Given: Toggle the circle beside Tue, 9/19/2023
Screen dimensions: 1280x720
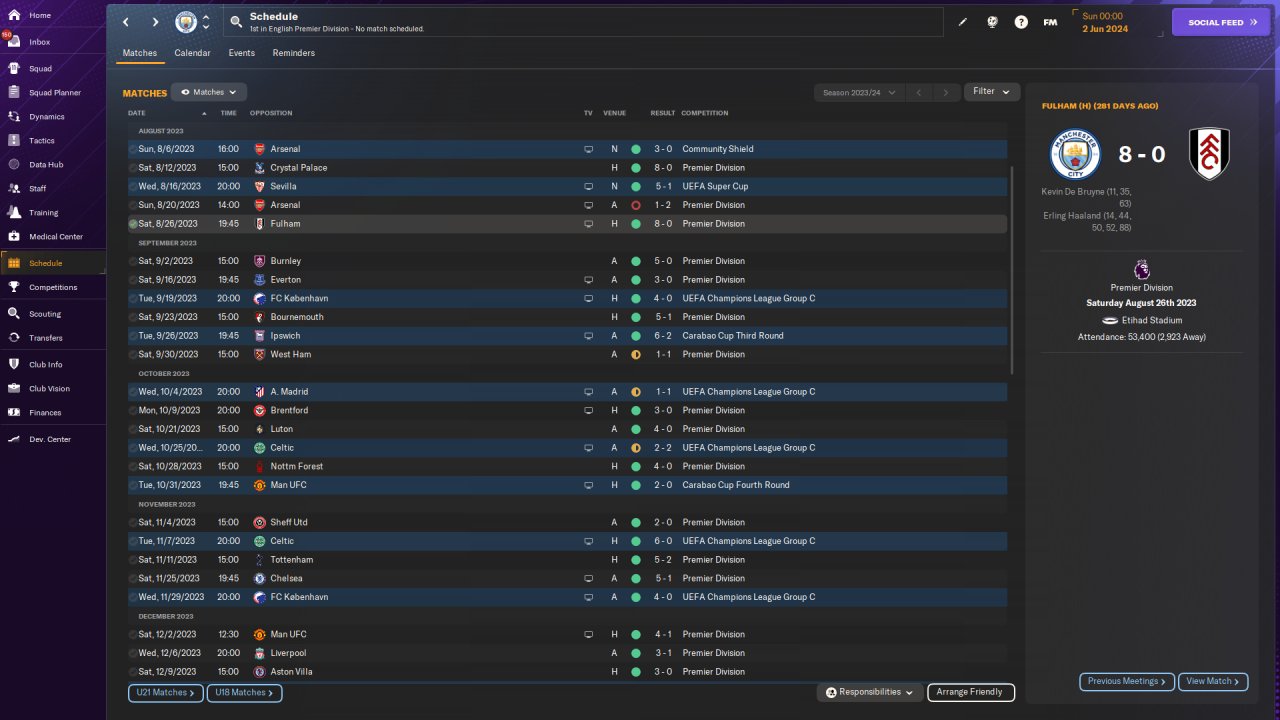Looking at the screenshot, I should 133,299.
